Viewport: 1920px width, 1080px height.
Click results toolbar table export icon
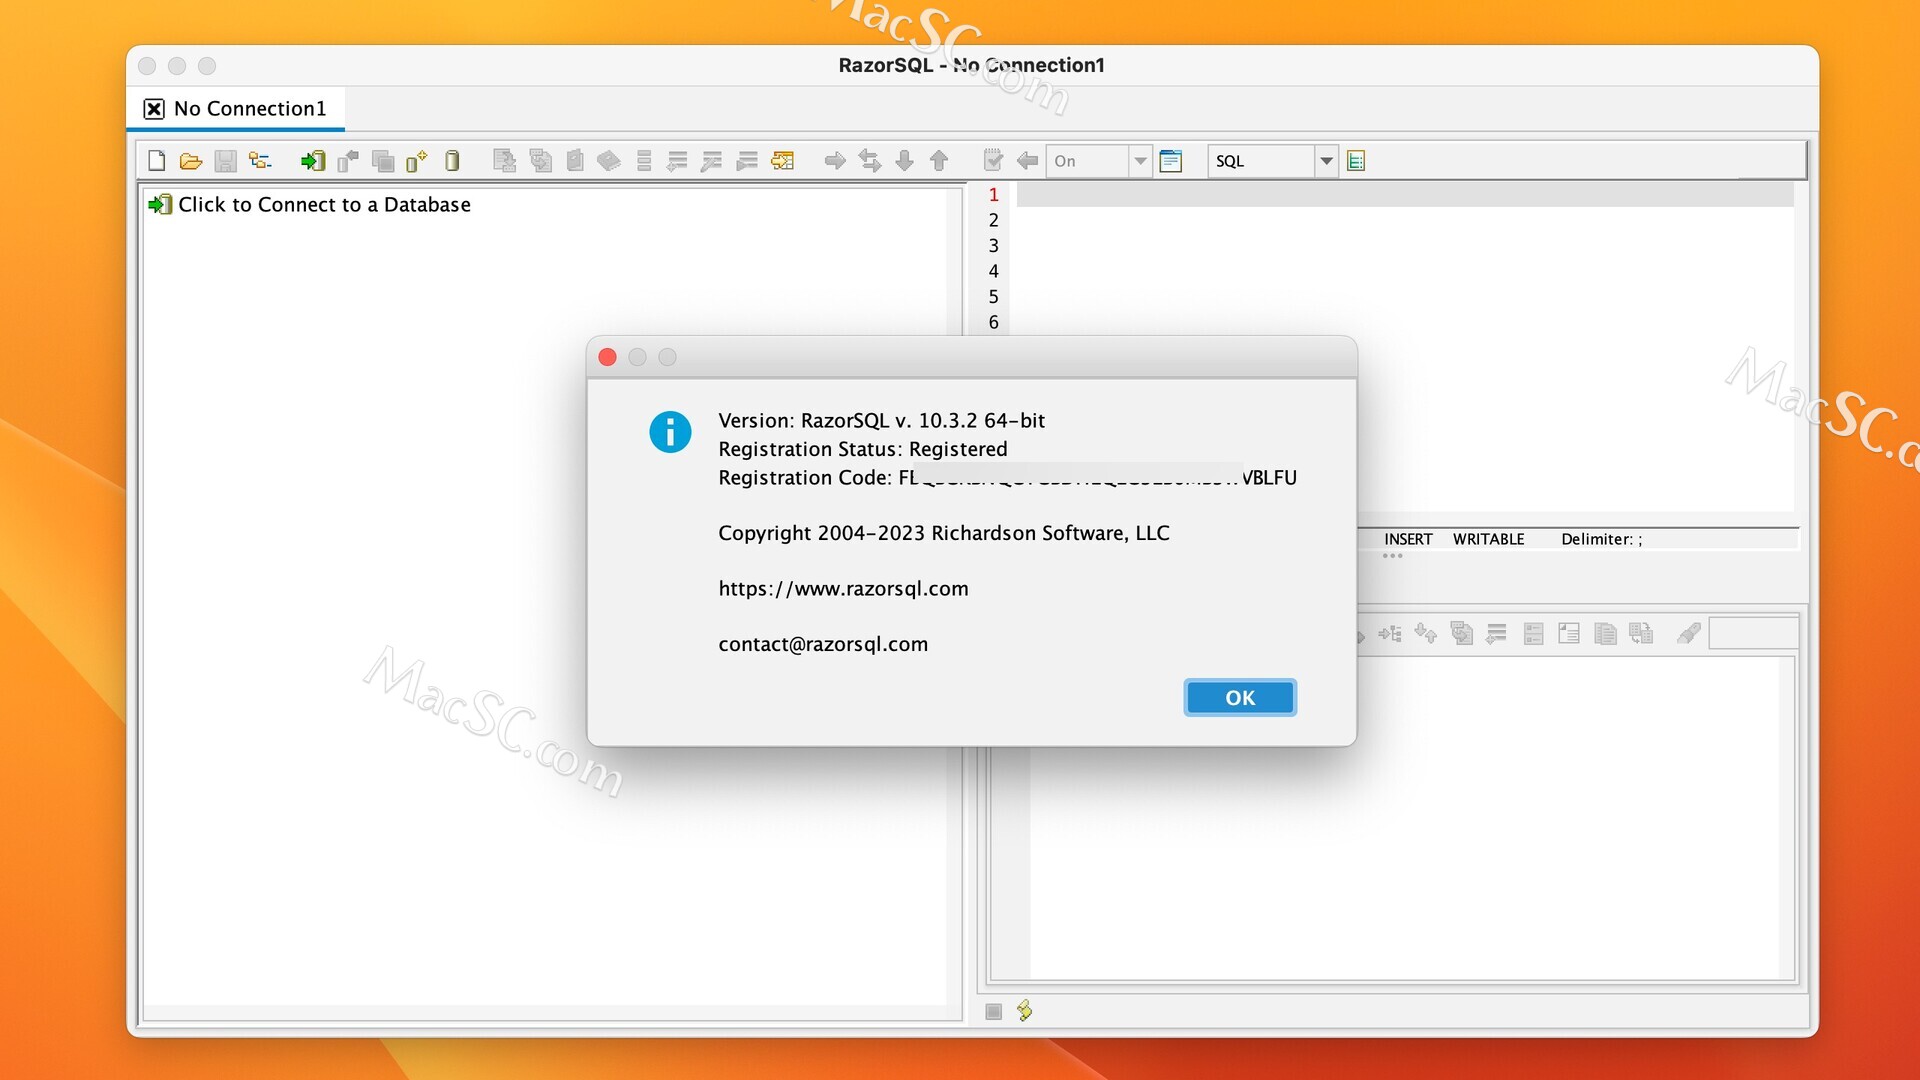pos(1641,634)
